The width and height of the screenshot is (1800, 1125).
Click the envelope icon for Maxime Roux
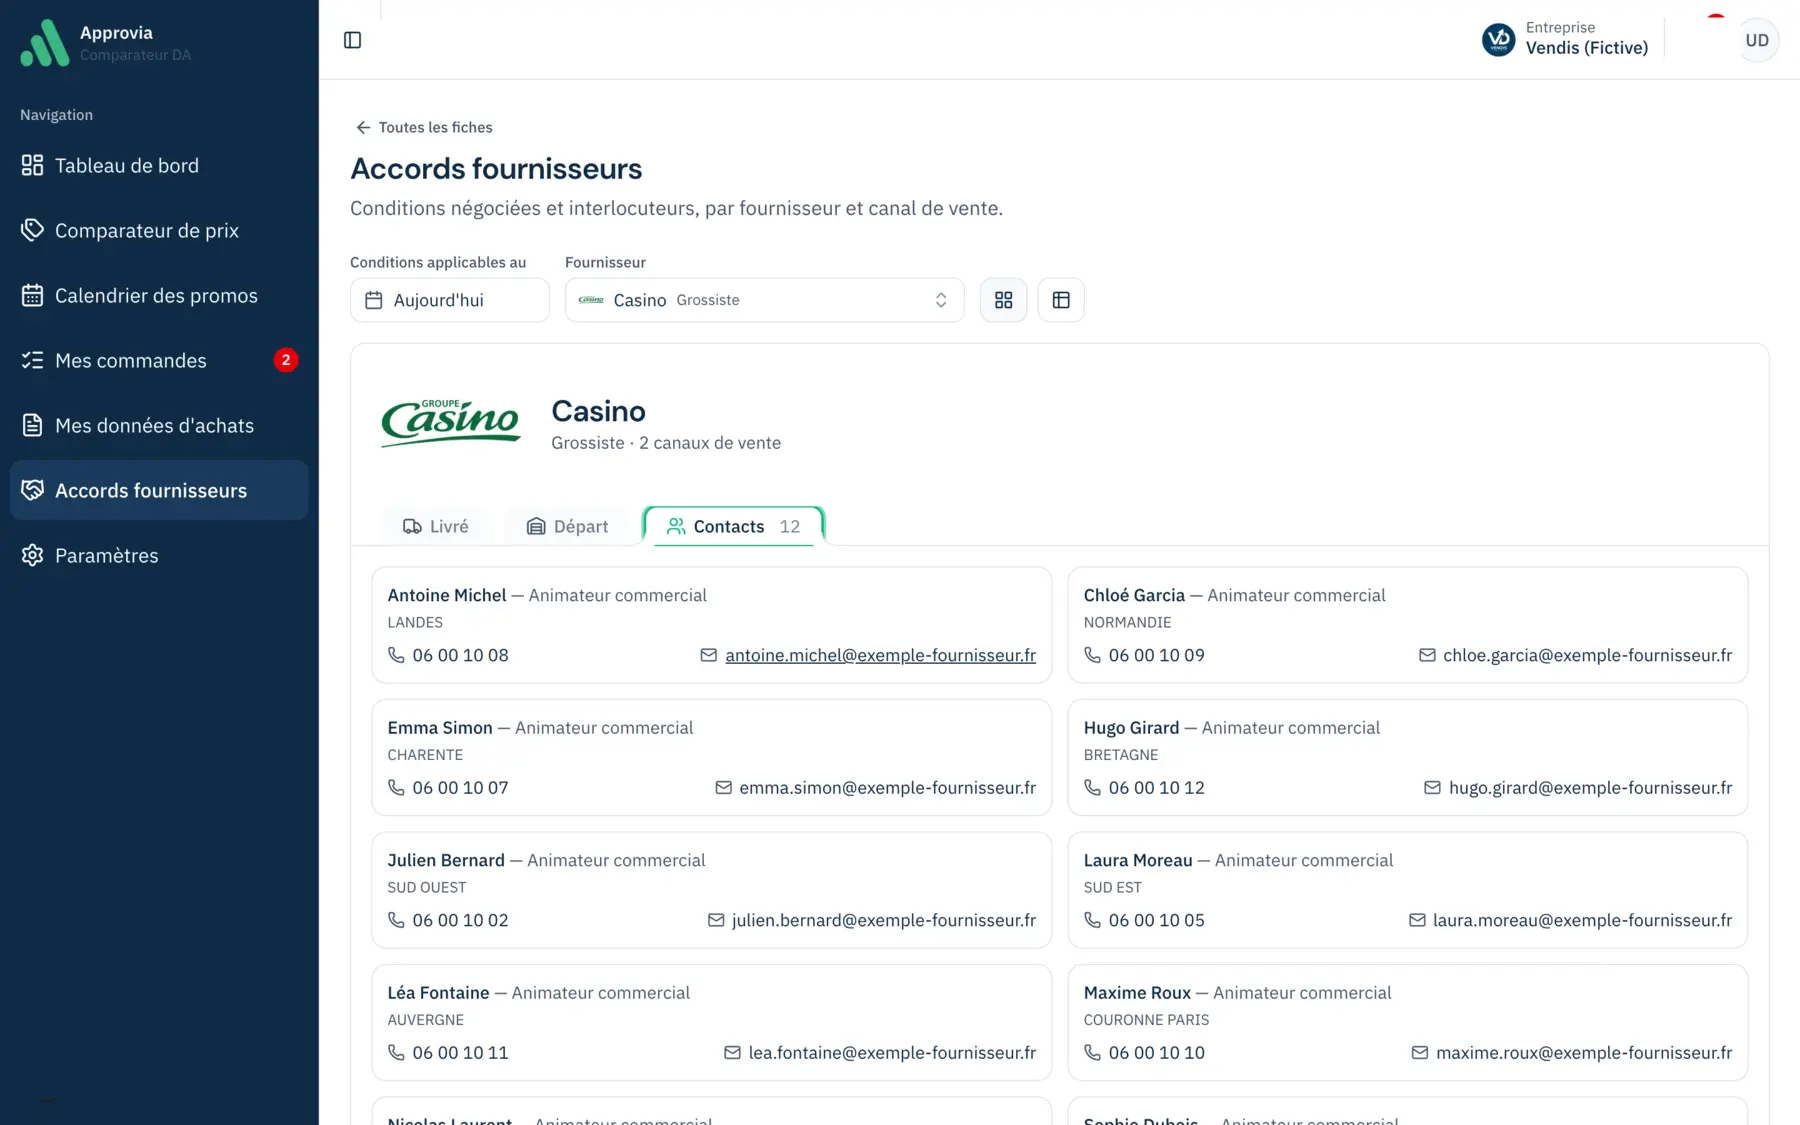click(x=1419, y=1052)
